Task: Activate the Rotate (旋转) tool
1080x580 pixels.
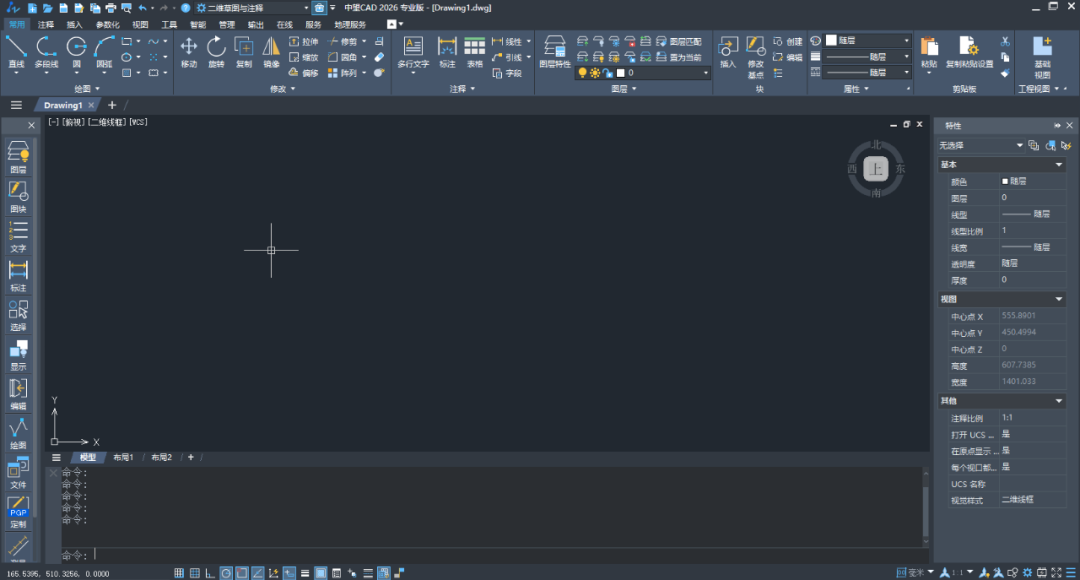Action: (216, 51)
